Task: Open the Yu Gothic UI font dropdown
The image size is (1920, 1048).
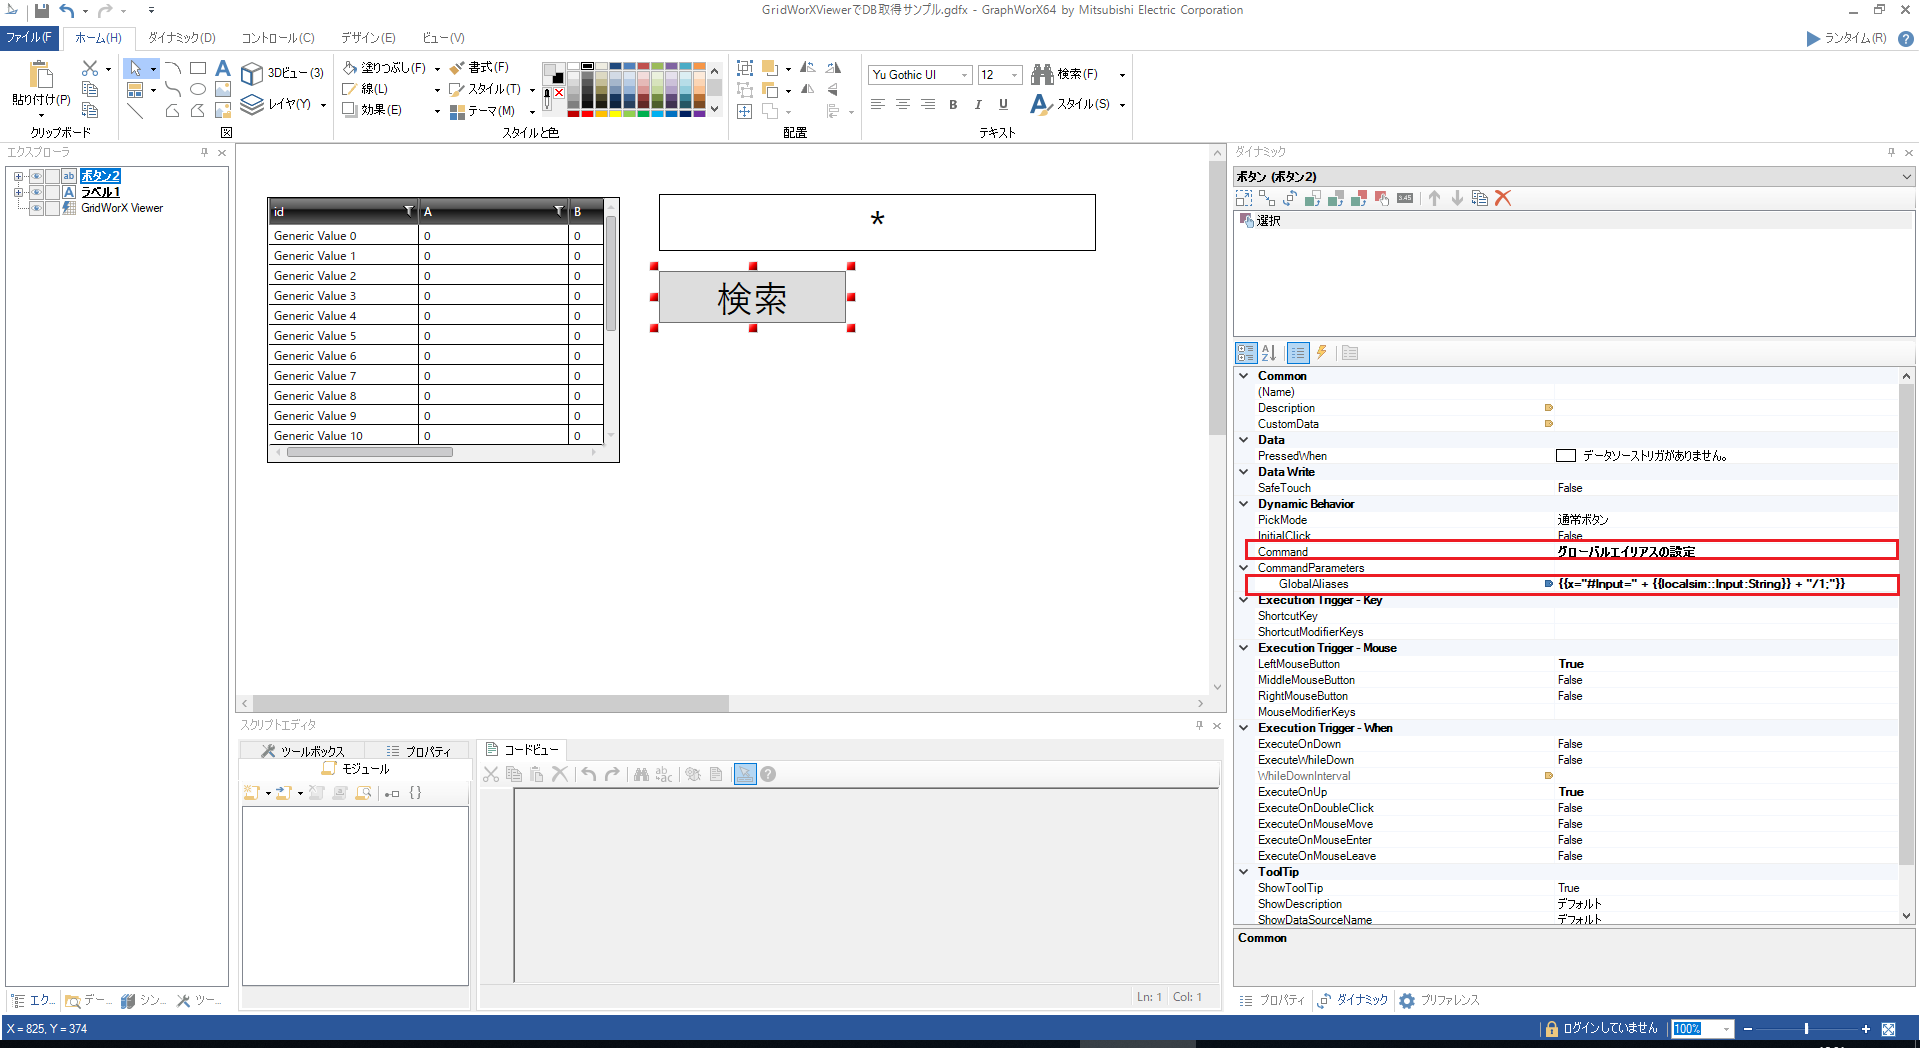Action: click(964, 75)
